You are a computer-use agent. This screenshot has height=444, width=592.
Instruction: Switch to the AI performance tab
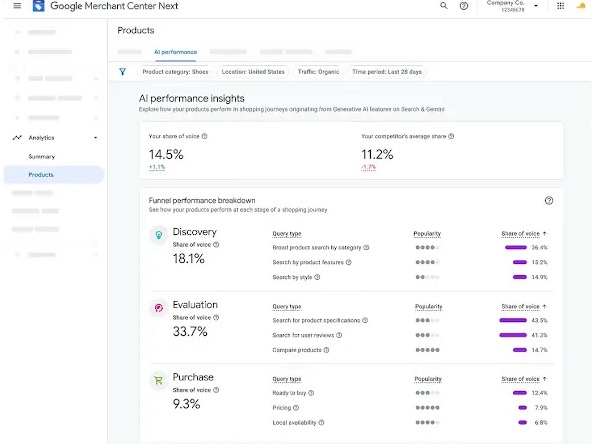(x=176, y=52)
